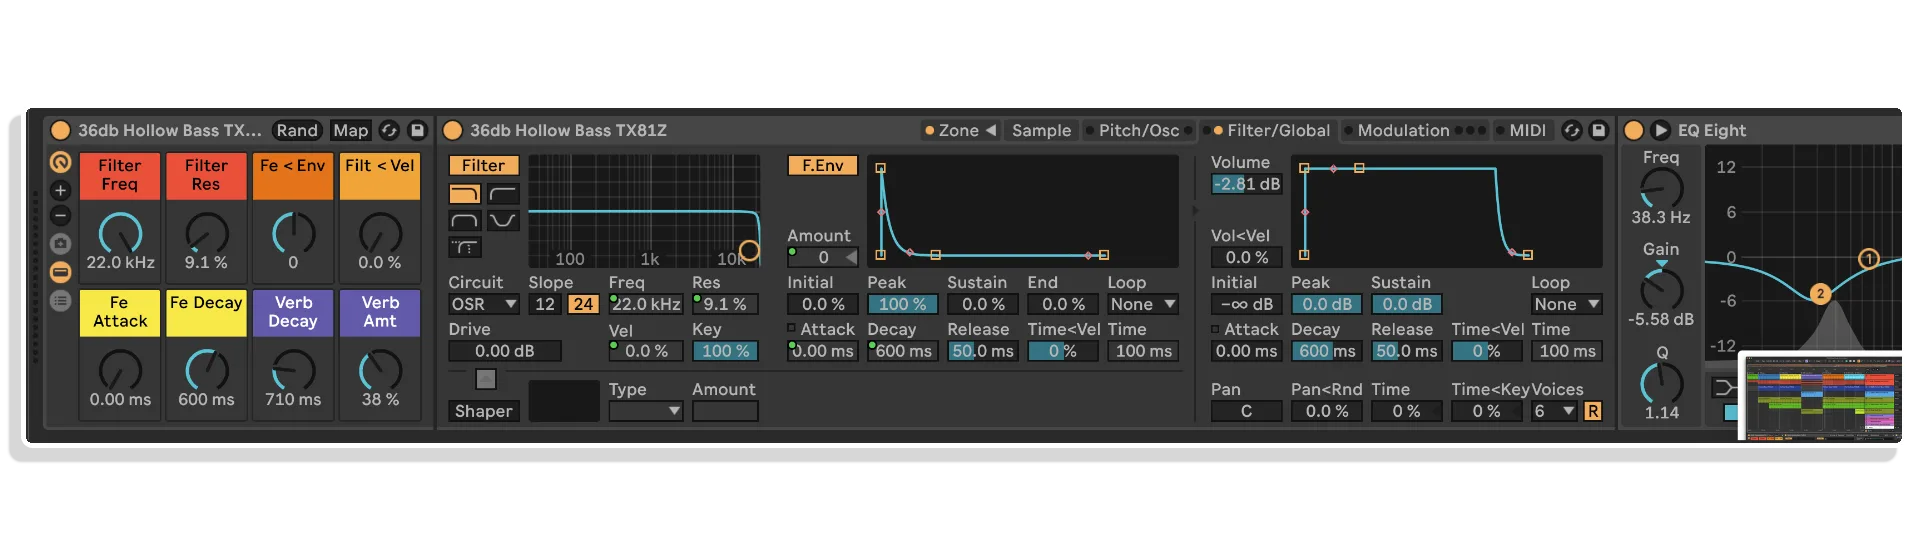Select the 24 dB filter slope
The width and height of the screenshot is (1920, 551).
click(583, 304)
